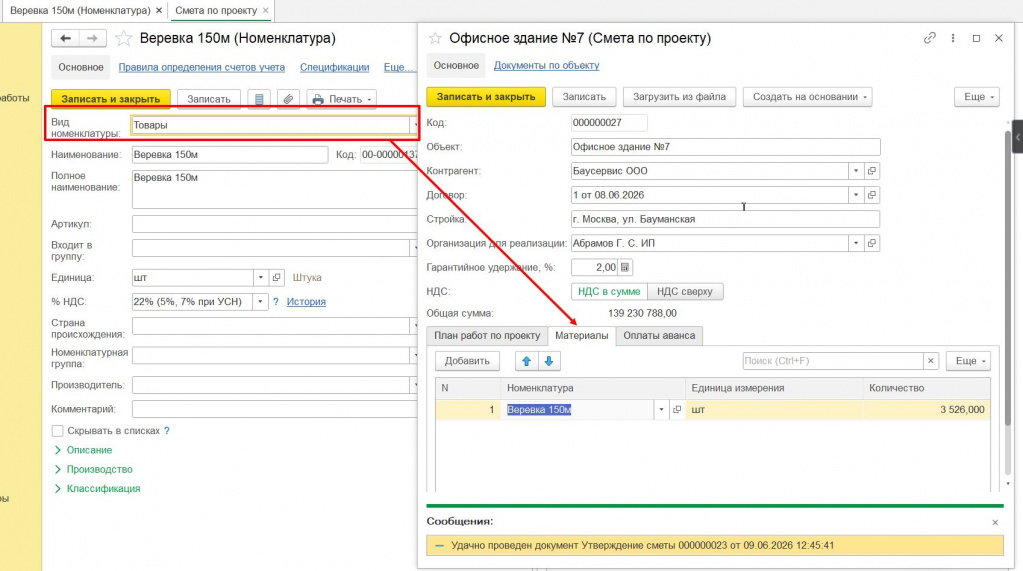
Task: Click the list report icon next to Записать
Action: (259, 99)
